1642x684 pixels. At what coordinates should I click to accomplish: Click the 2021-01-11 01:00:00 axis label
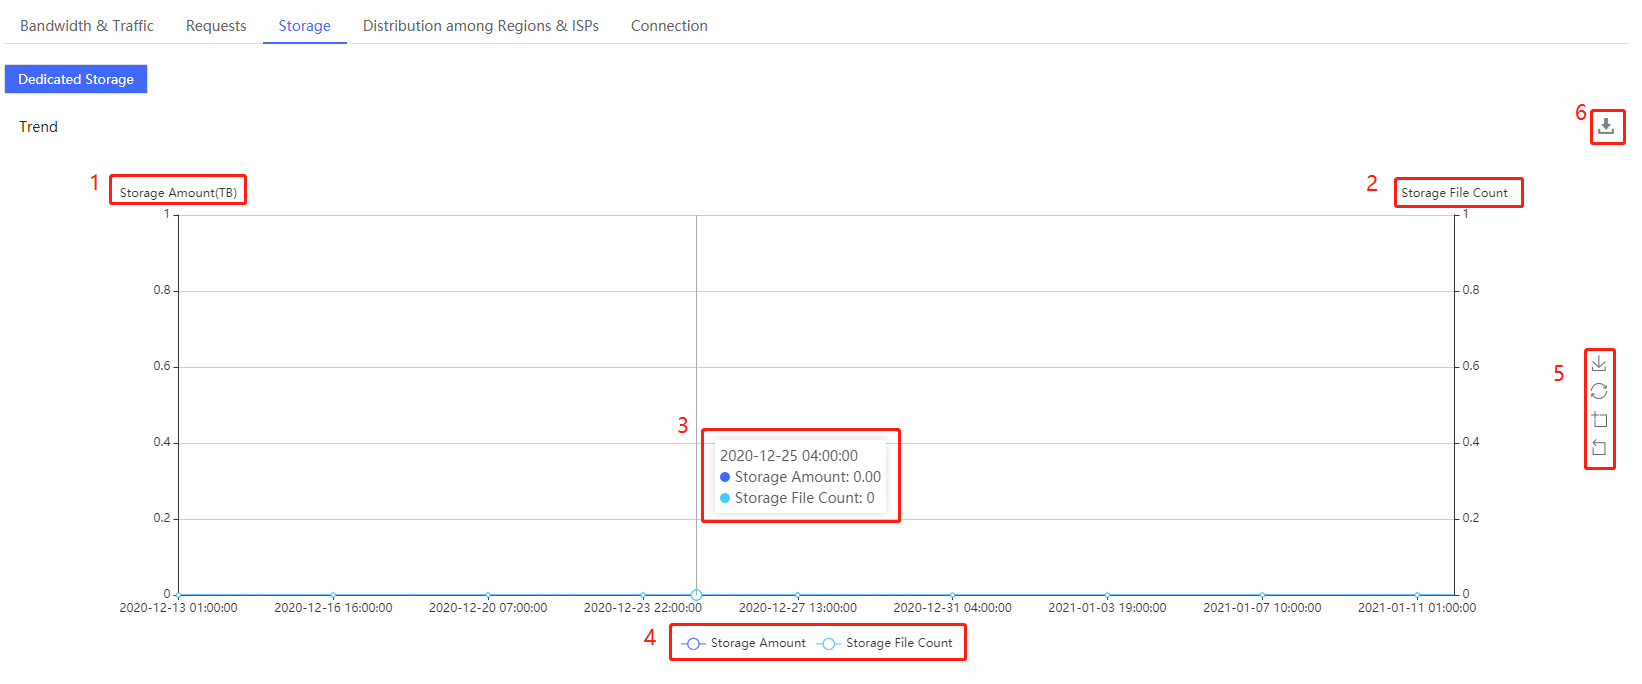[1417, 608]
